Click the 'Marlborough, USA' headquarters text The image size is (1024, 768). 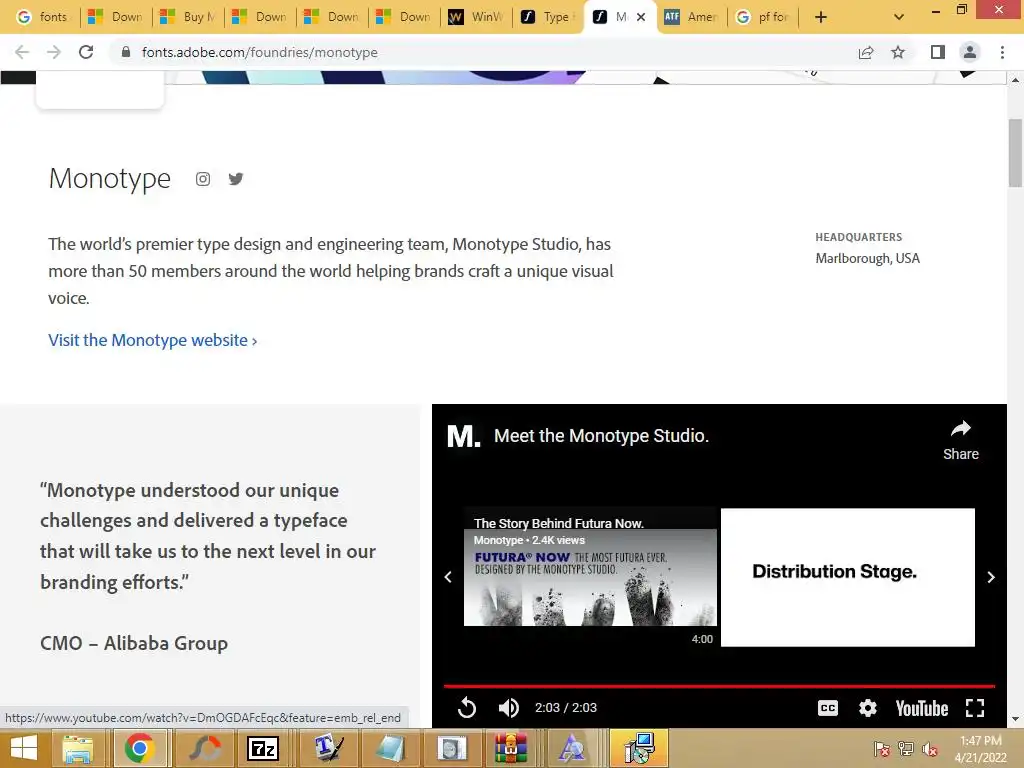click(867, 259)
